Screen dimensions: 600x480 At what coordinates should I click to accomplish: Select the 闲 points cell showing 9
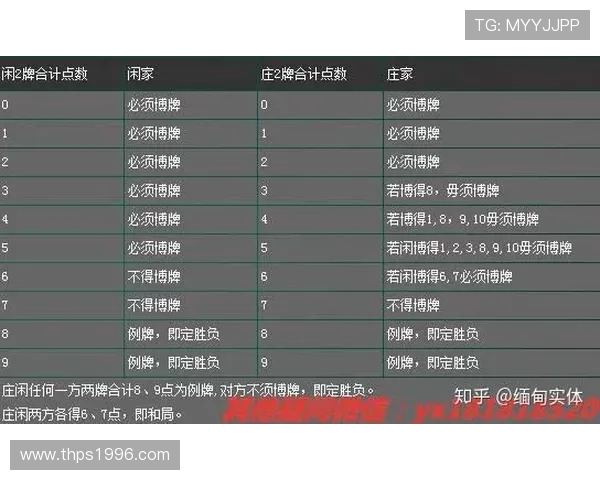click(x=62, y=362)
